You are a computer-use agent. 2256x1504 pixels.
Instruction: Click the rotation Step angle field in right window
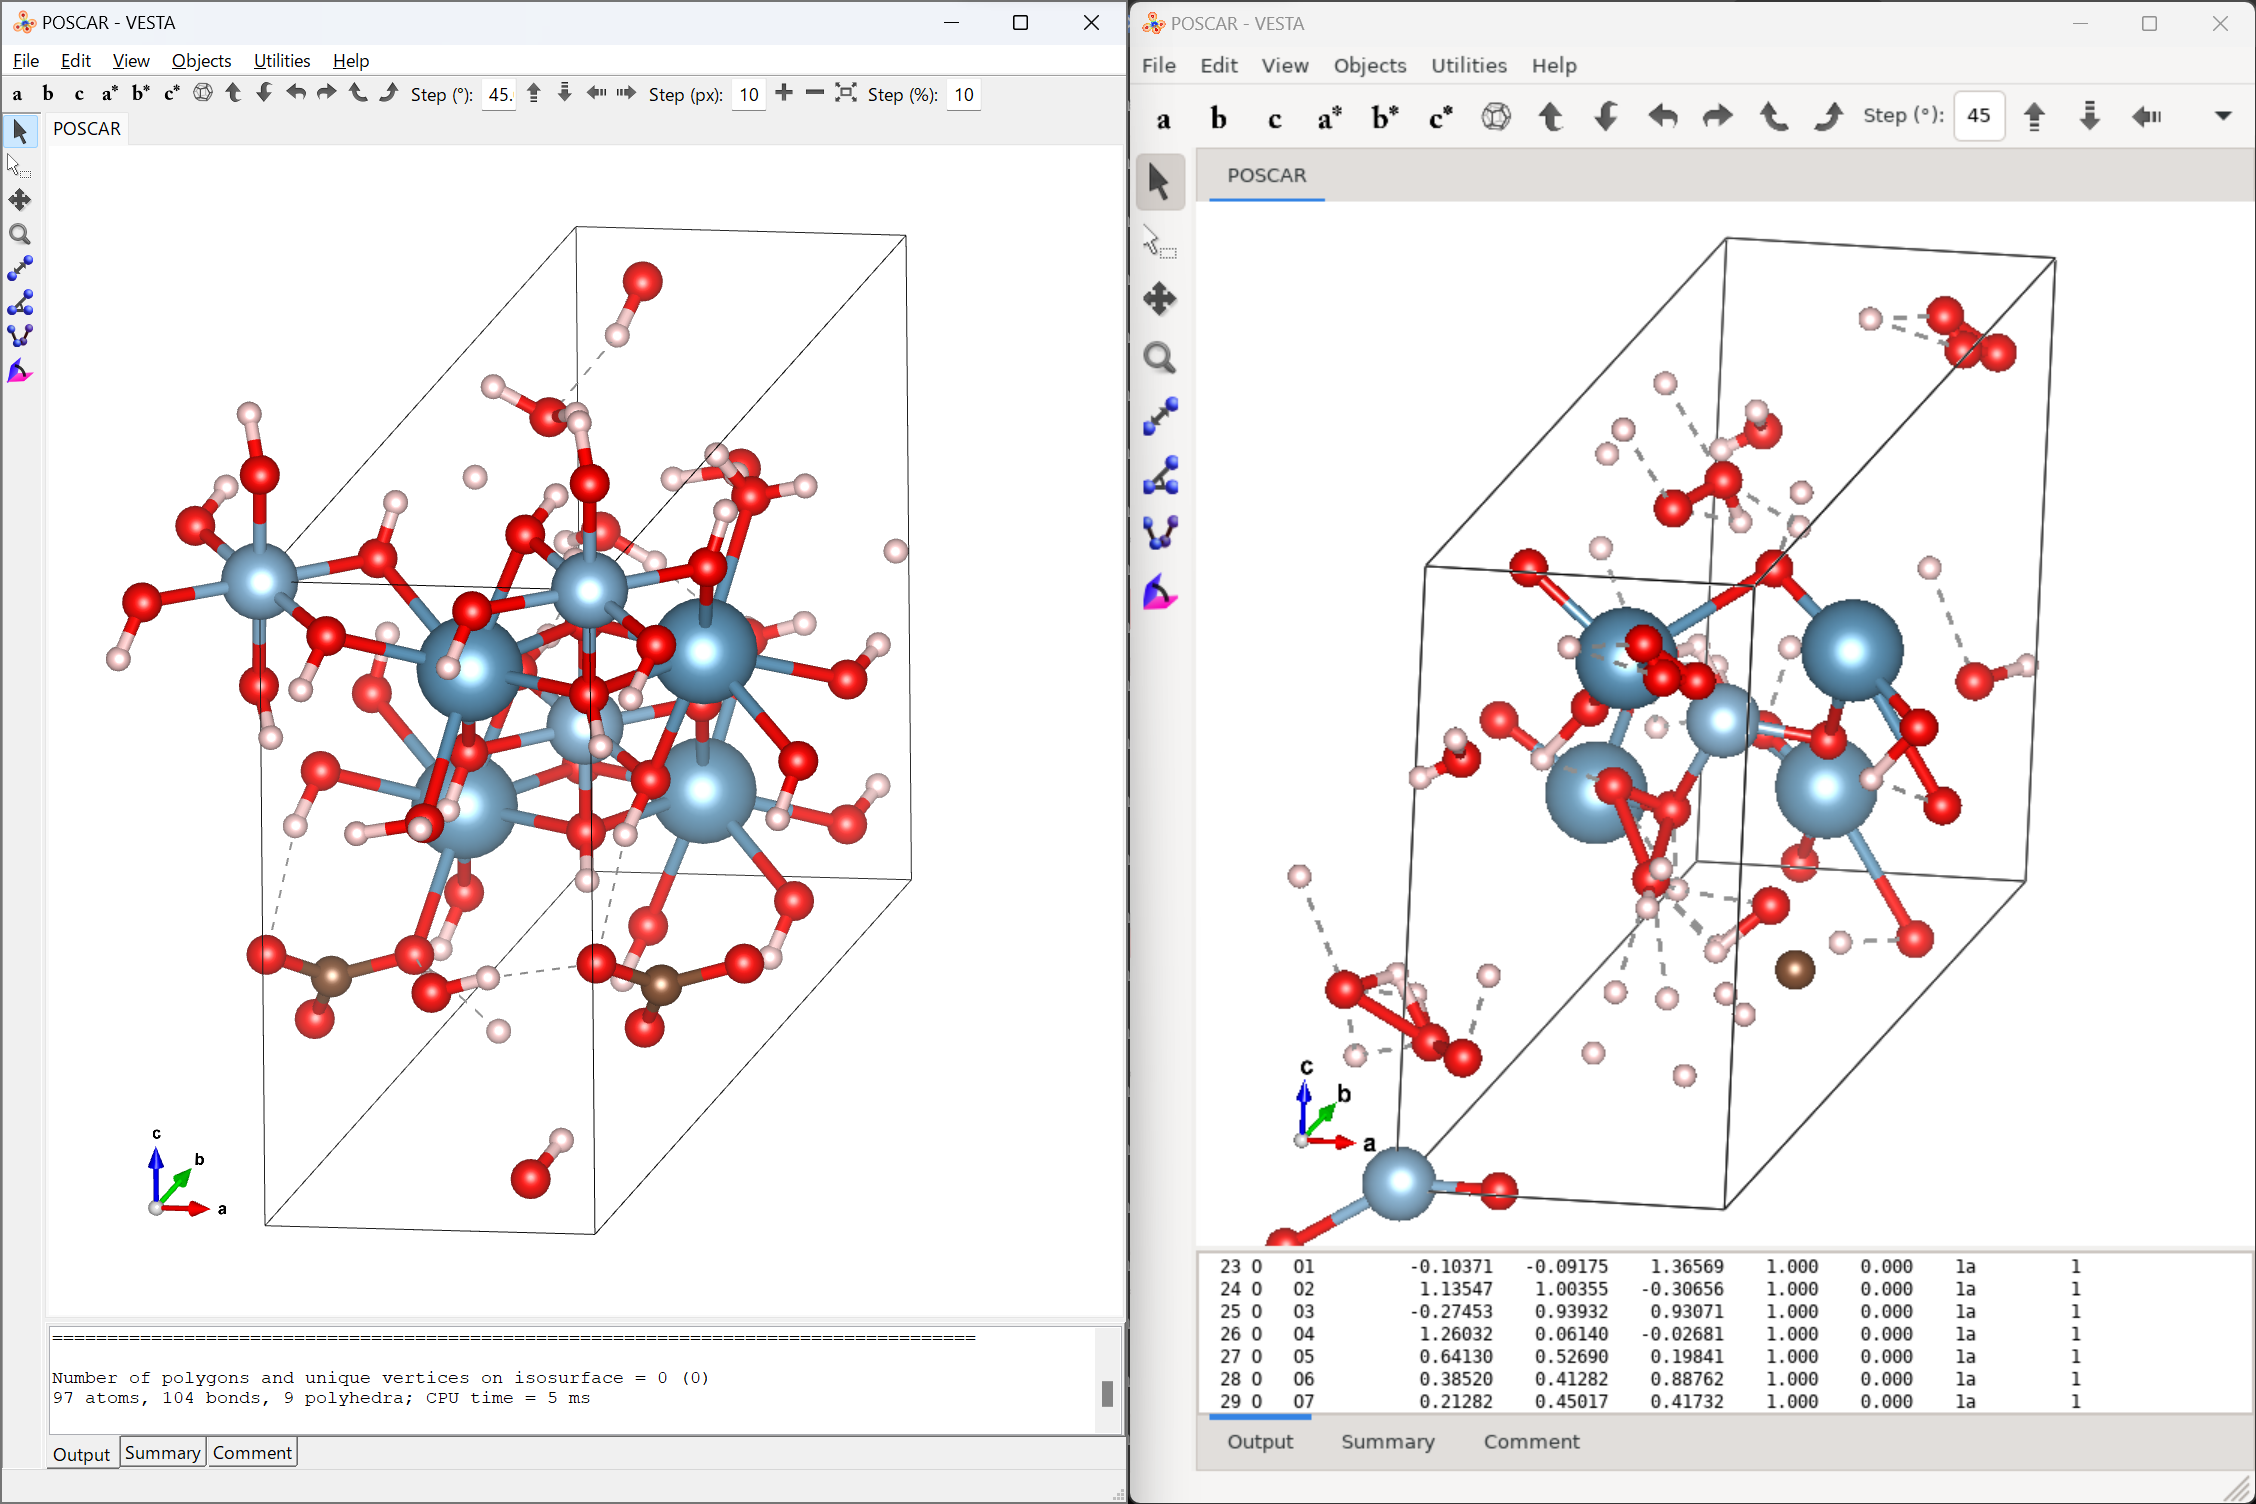[x=1978, y=116]
